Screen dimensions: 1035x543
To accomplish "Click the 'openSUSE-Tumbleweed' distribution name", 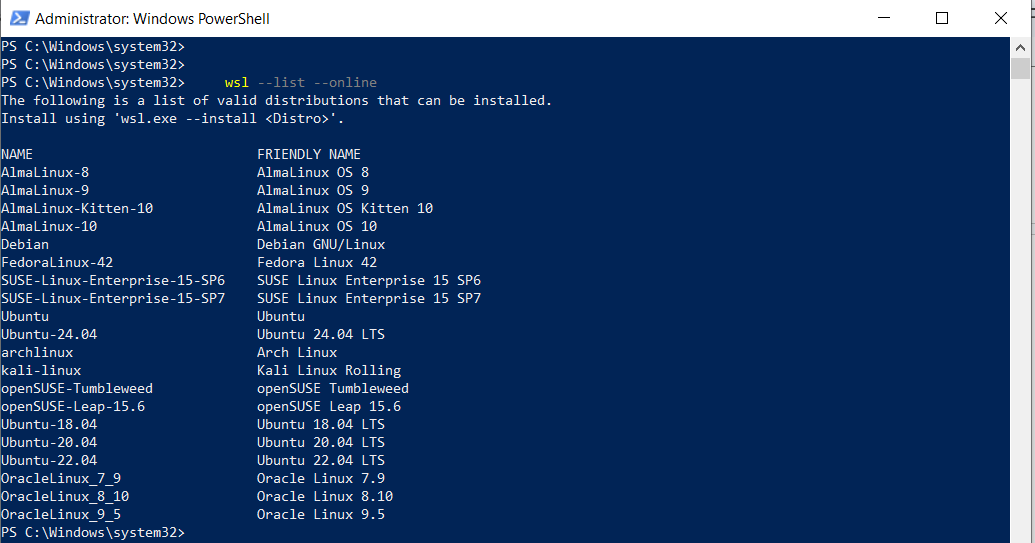I will 77,388.
